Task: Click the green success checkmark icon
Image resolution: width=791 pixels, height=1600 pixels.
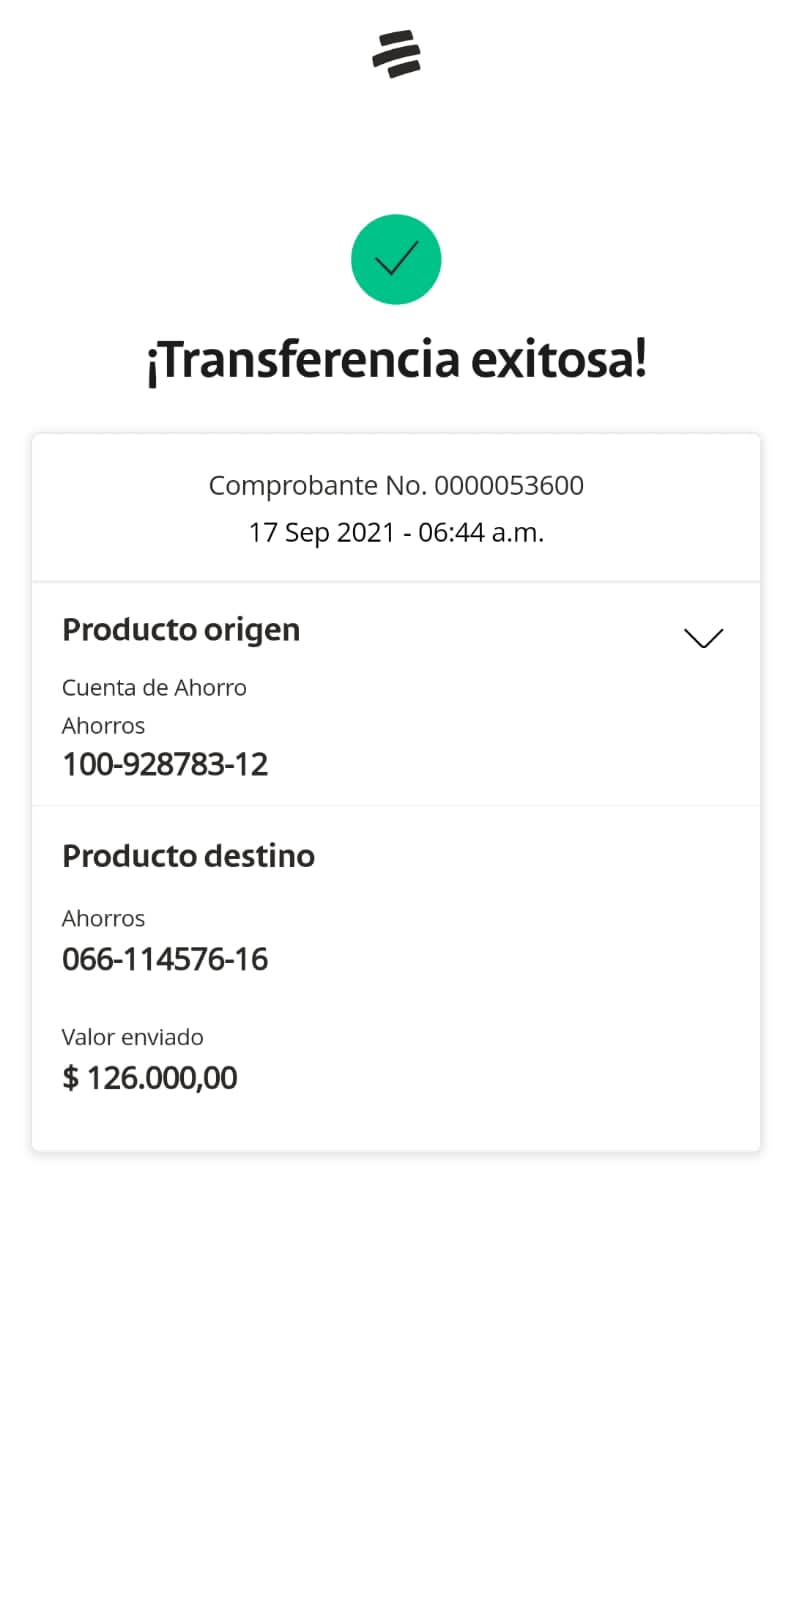Action: coord(396,259)
